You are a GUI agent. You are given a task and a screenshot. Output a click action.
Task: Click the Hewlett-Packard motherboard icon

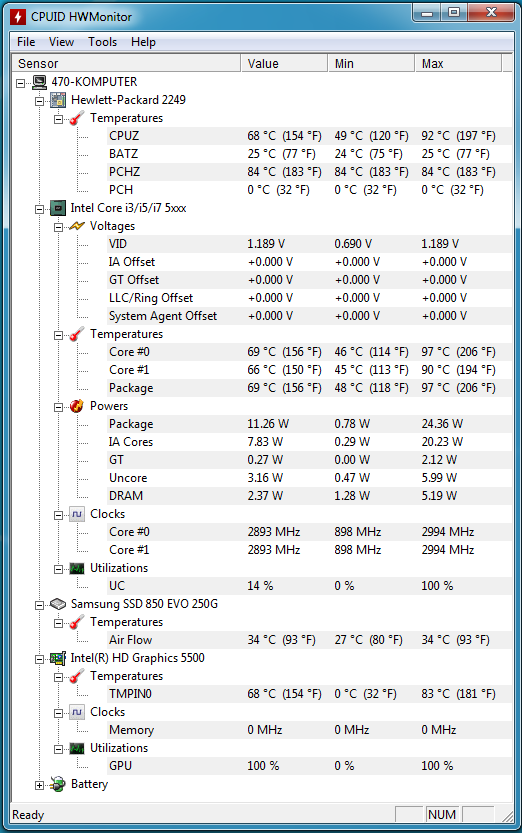tap(58, 100)
